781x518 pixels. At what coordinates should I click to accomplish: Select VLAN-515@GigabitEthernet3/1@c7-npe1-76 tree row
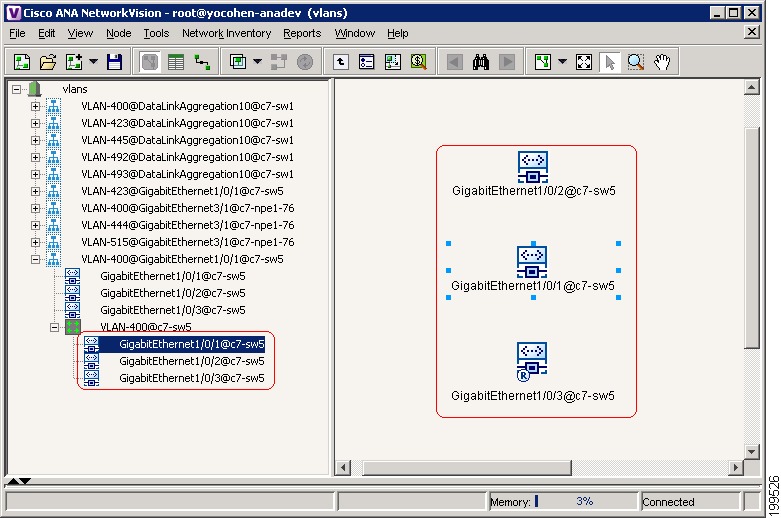(188, 242)
